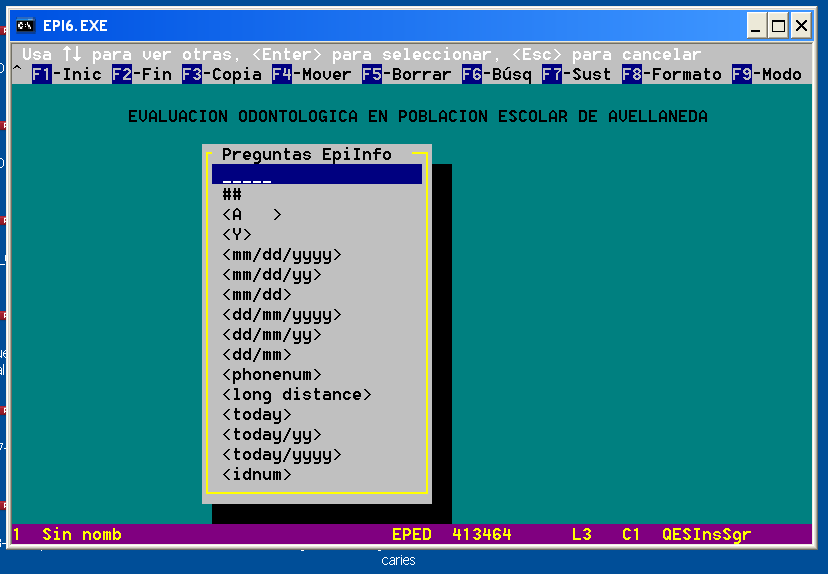The image size is (828, 574).
Task: Pick the <Y> yes/no field type
Action: [237, 234]
